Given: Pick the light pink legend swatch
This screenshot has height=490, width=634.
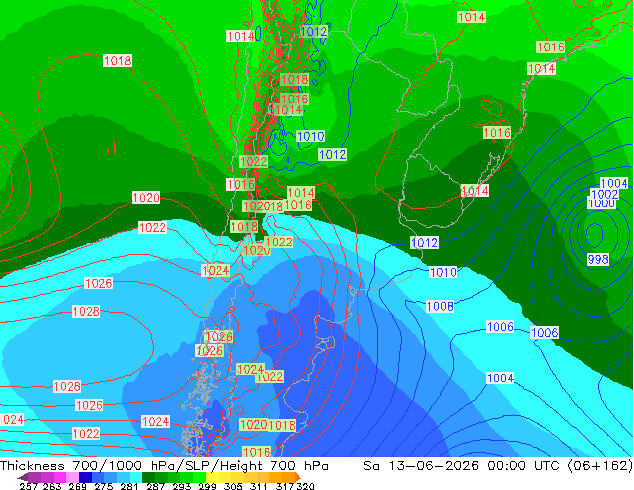Looking at the screenshot, I should (x=72, y=477).
